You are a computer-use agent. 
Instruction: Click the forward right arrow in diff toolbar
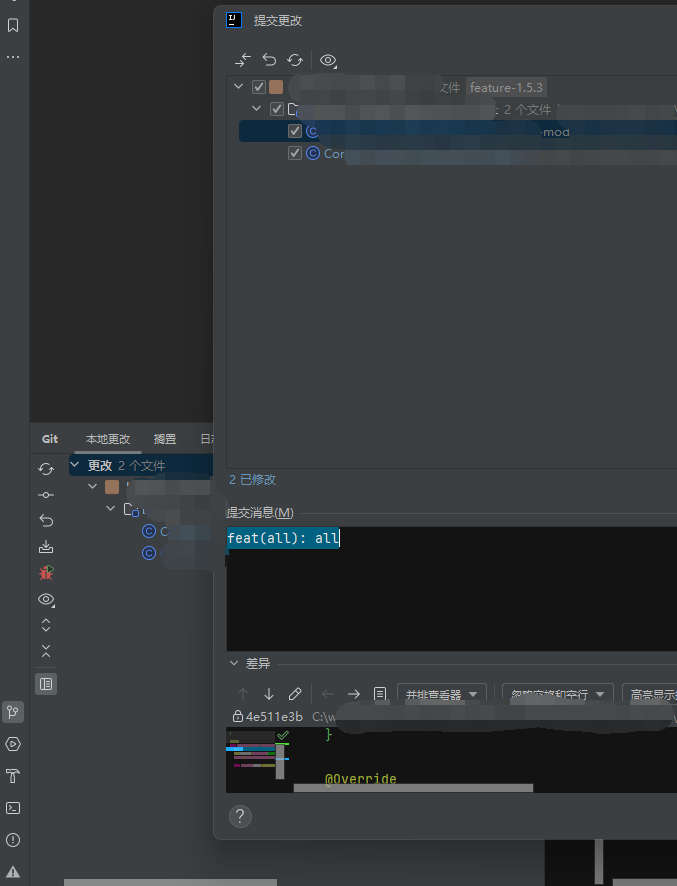(354, 694)
